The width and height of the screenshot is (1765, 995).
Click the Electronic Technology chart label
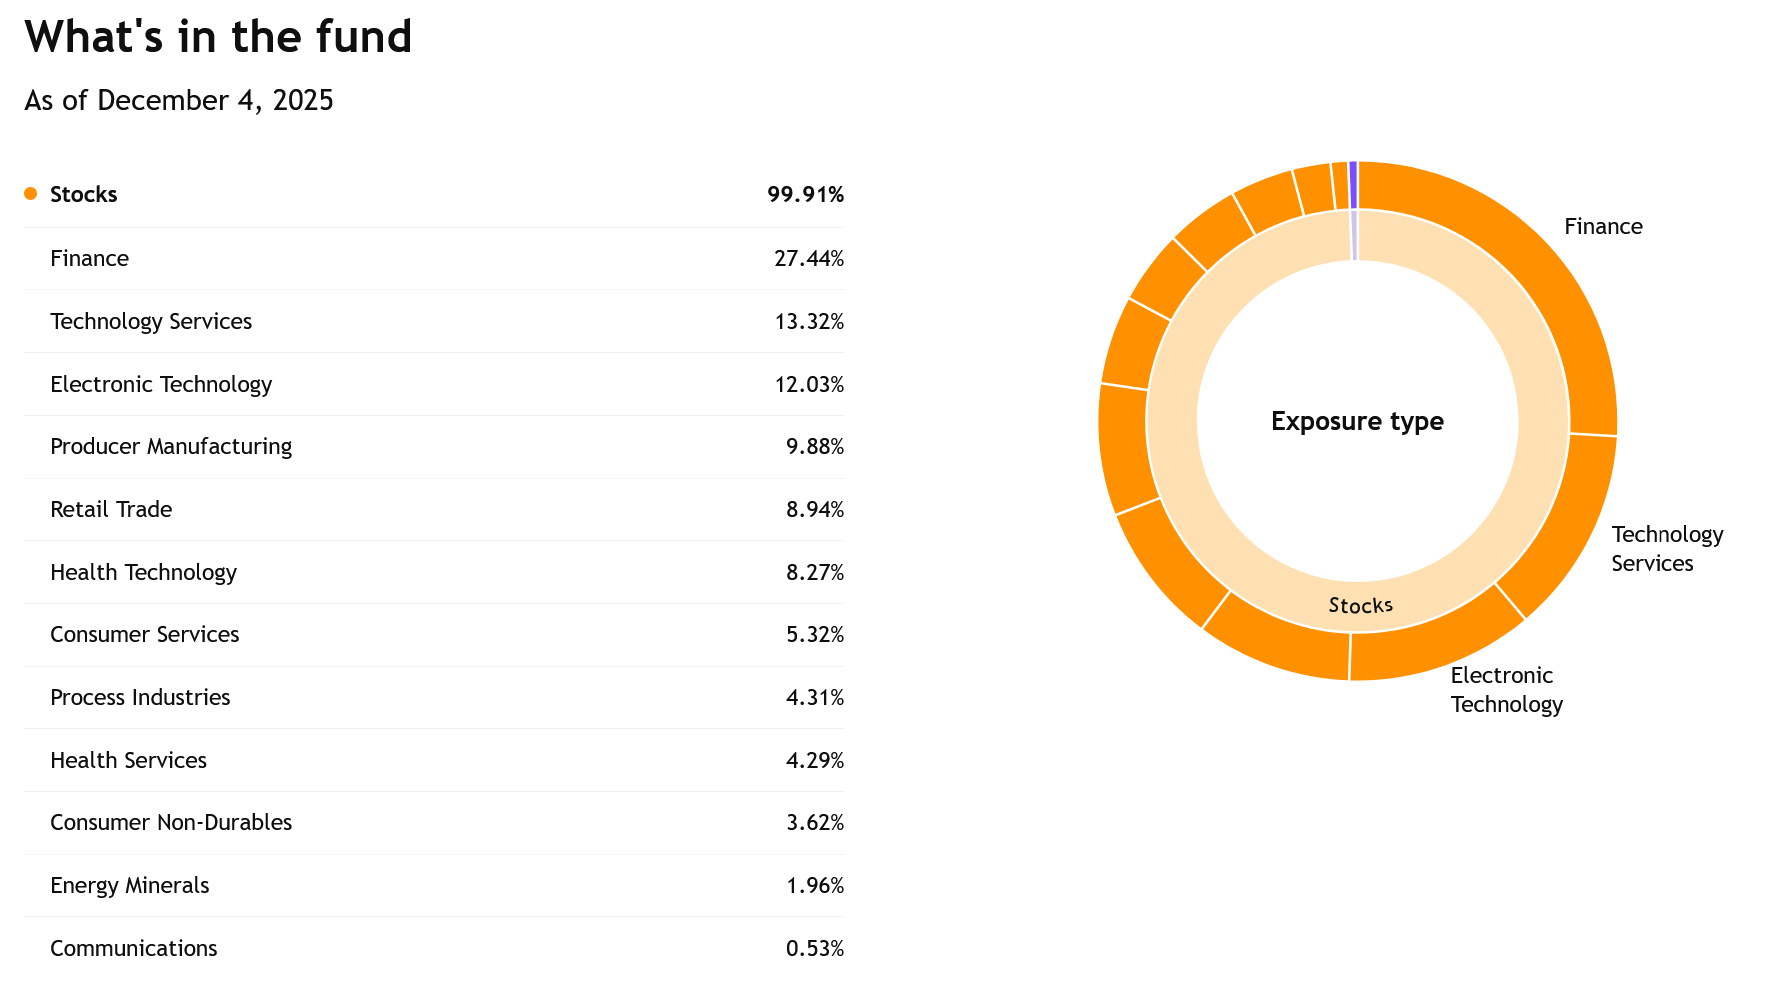(1506, 689)
